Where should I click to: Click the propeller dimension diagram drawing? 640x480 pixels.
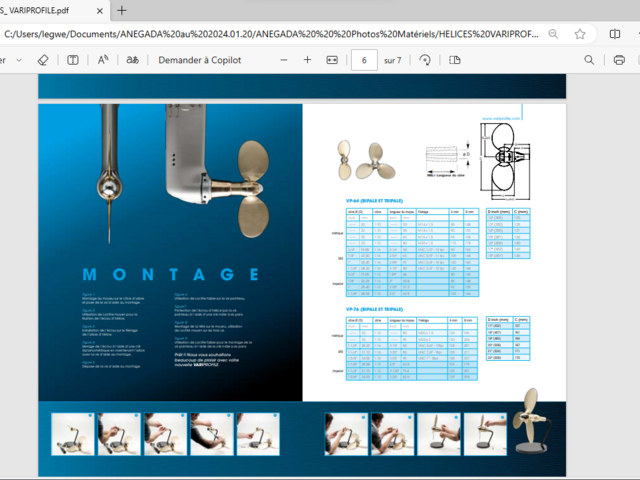[505, 162]
